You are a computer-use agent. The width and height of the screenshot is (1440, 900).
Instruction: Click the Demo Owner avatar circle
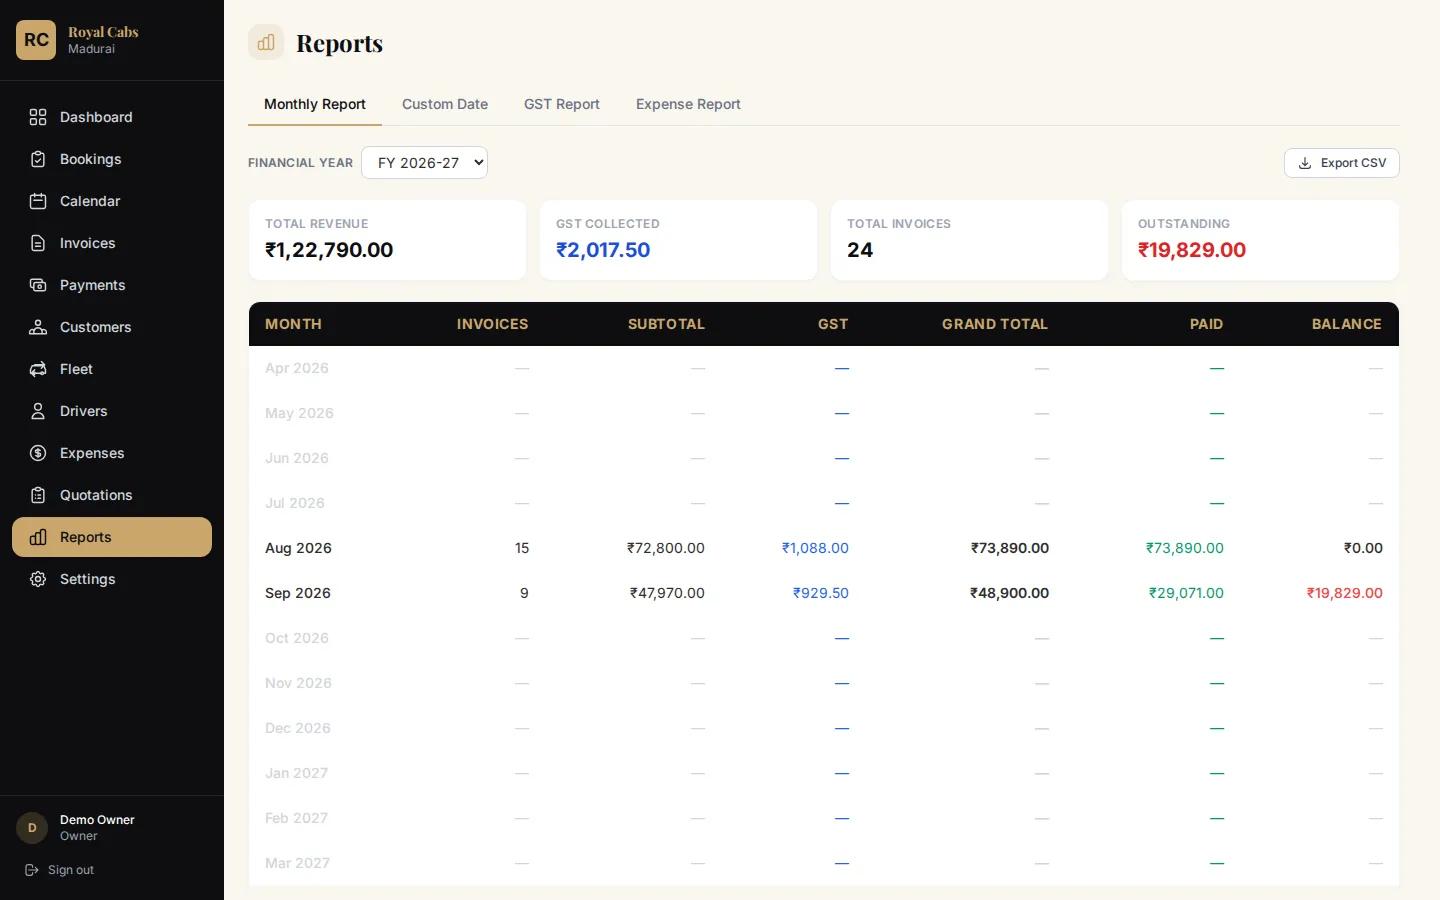tap(32, 828)
